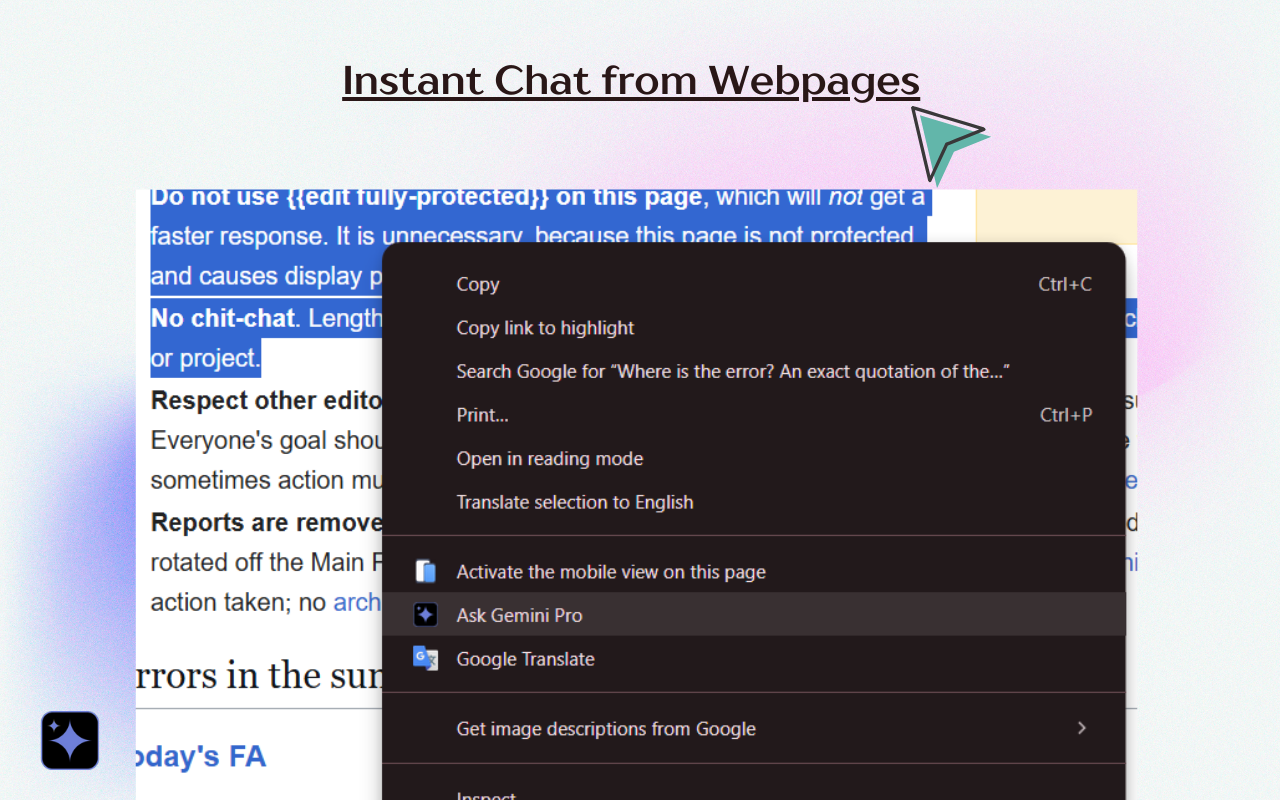The width and height of the screenshot is (1280, 800).
Task: Click the Gemini sparkle logo in bottom-left corner
Action: point(68,740)
